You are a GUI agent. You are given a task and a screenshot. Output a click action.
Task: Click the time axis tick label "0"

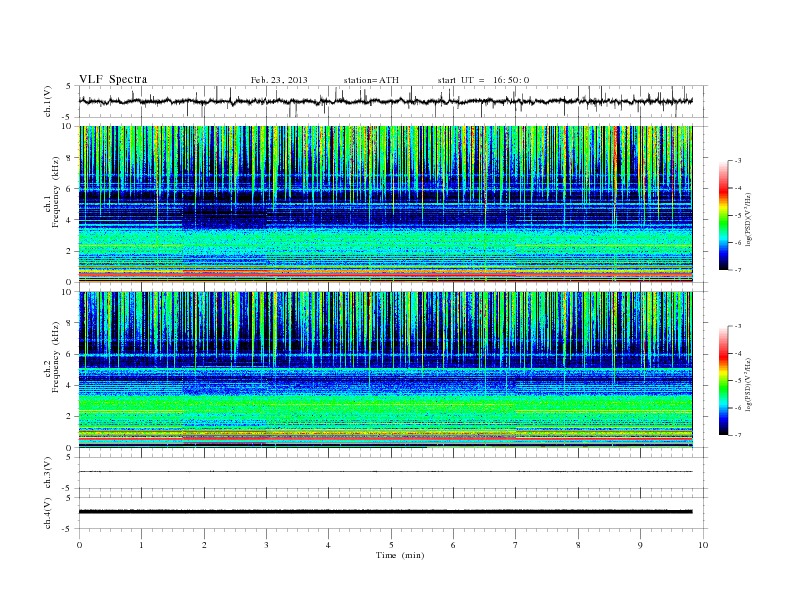click(79, 545)
